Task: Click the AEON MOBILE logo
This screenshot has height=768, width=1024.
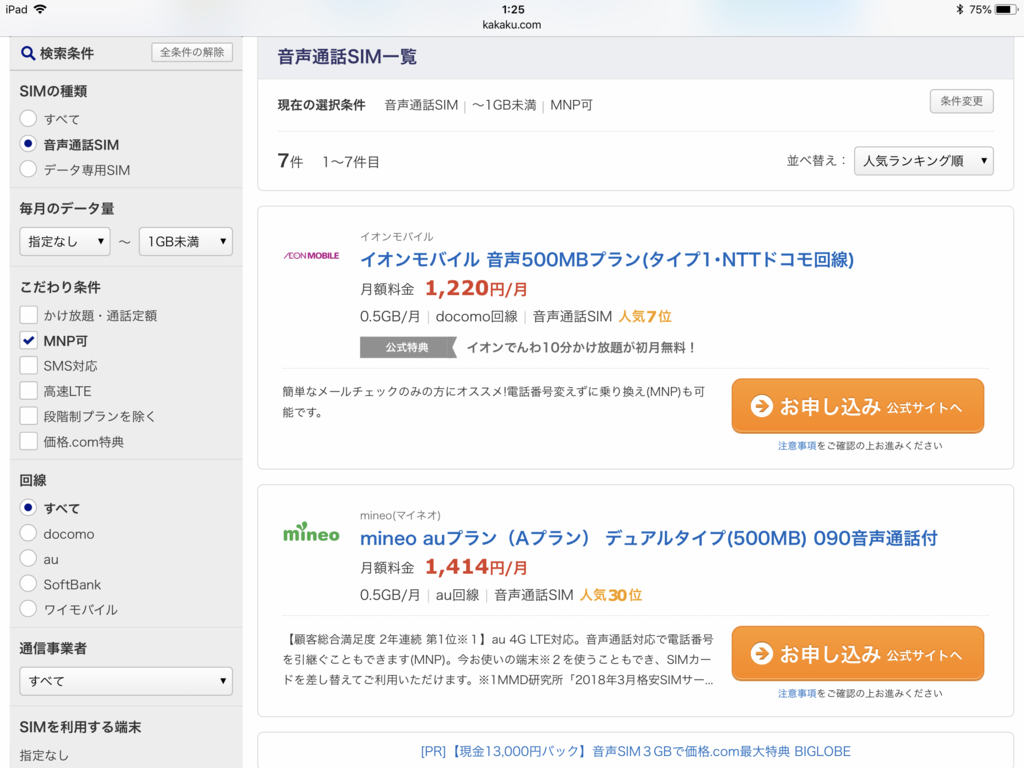Action: 312,255
